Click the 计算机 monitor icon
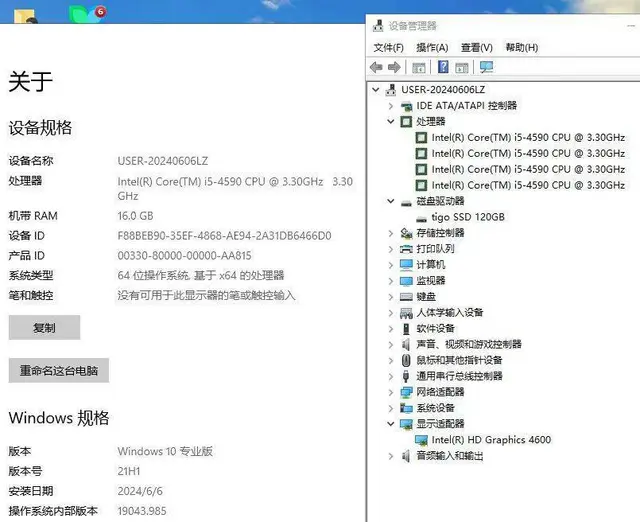The height and width of the screenshot is (522, 640). (x=406, y=265)
